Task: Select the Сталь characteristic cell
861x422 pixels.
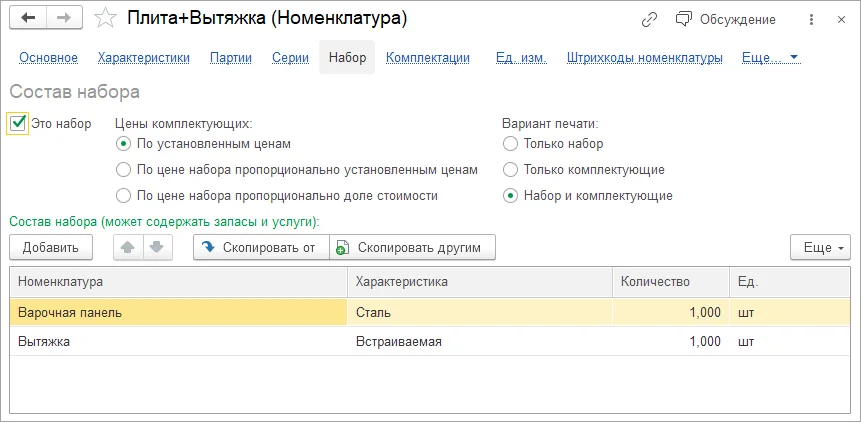Action: (480, 313)
